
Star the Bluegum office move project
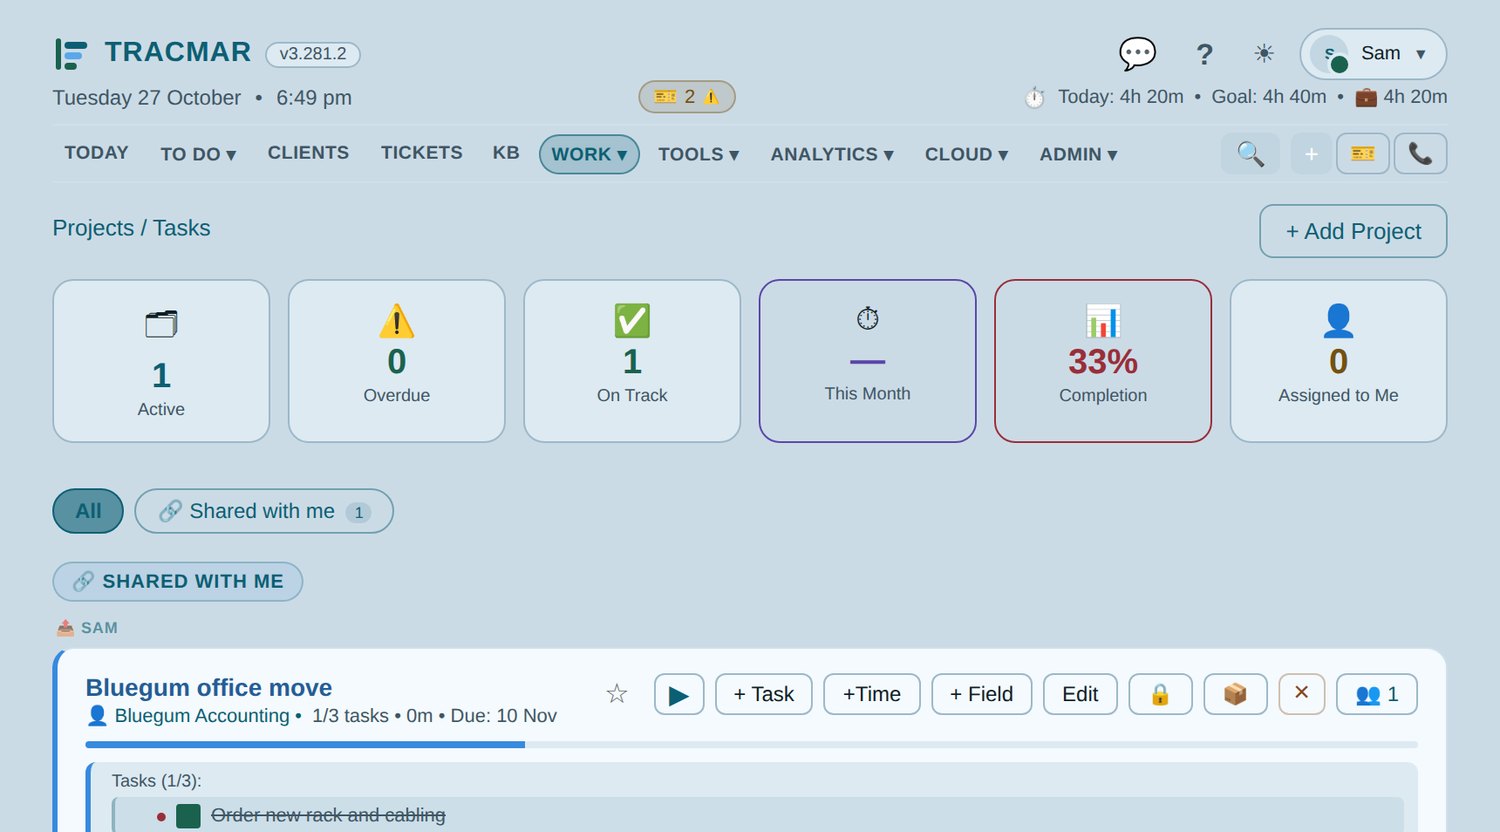coord(617,694)
